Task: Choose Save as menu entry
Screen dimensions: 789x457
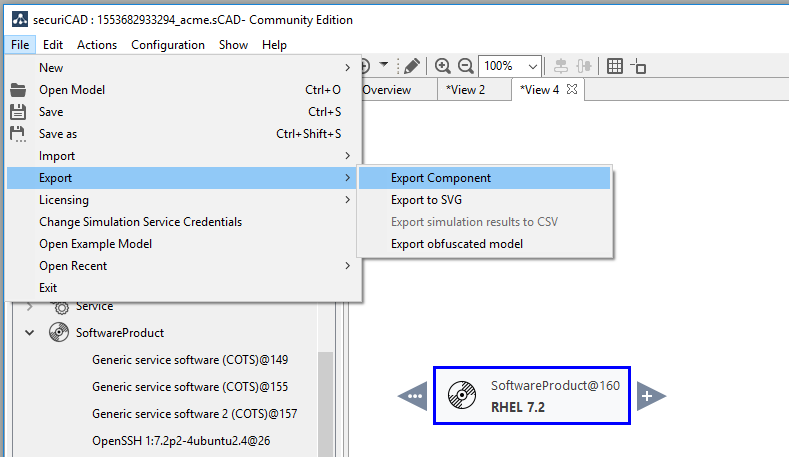Action: coord(183,134)
